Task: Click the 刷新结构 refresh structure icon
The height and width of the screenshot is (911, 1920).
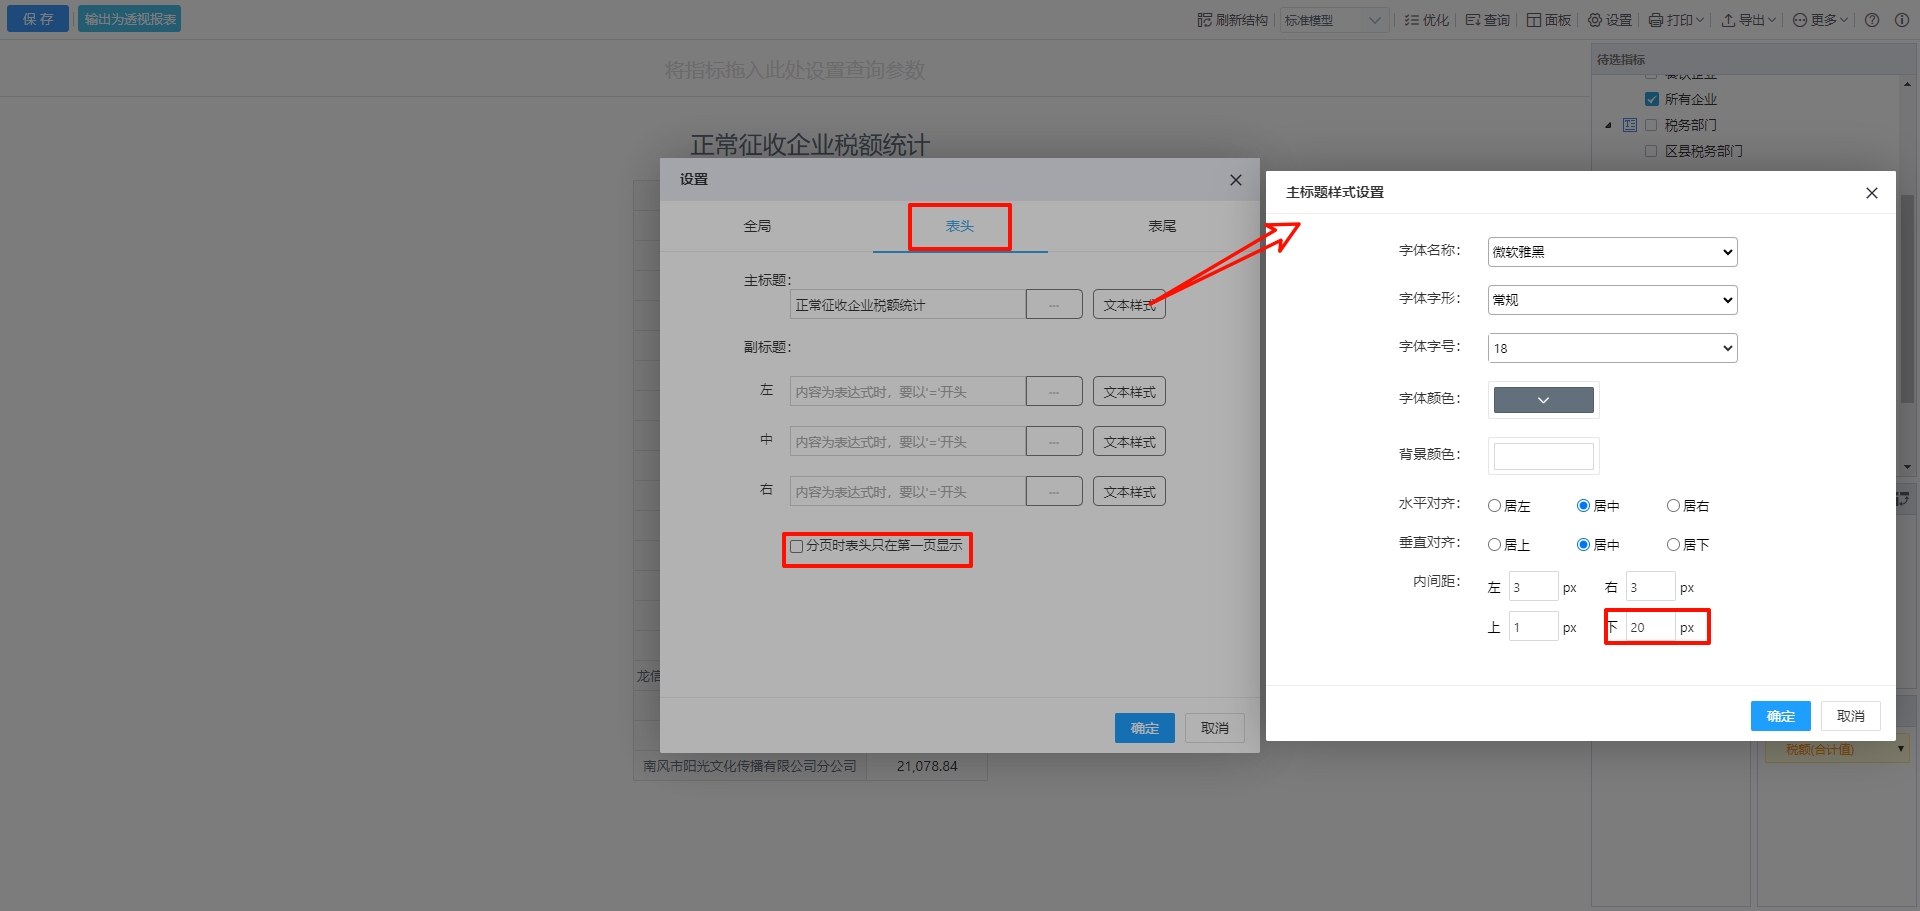Action: pos(1204,20)
